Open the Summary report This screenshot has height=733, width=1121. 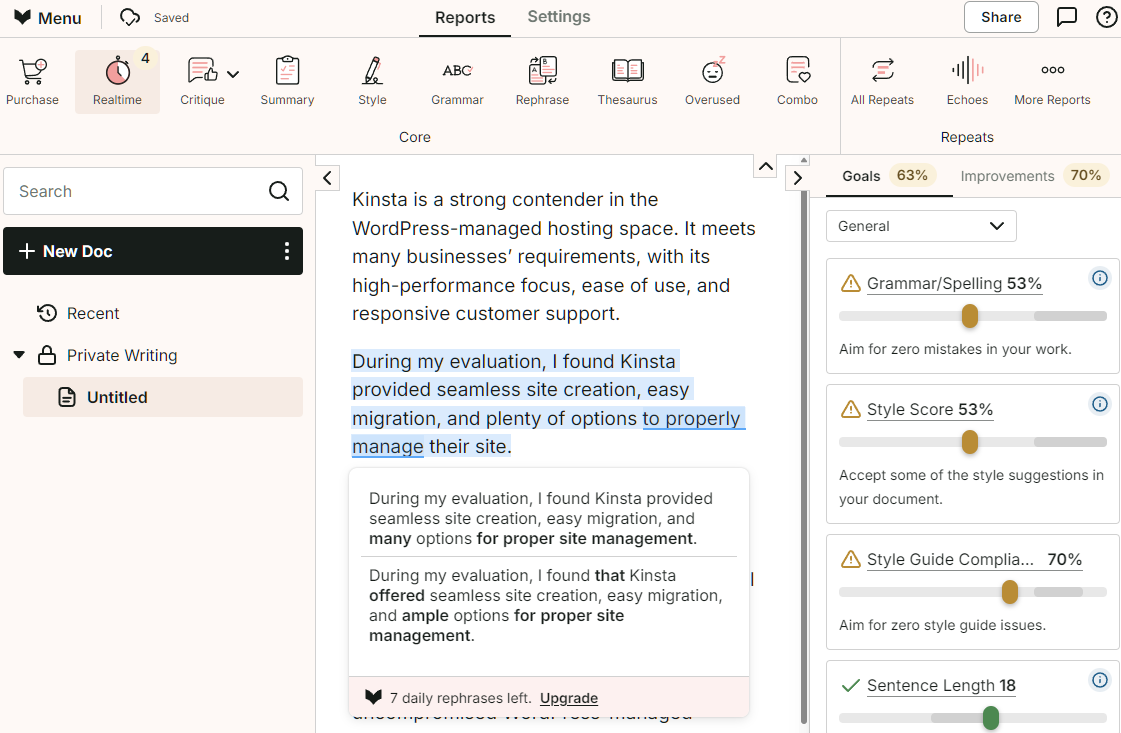(287, 82)
